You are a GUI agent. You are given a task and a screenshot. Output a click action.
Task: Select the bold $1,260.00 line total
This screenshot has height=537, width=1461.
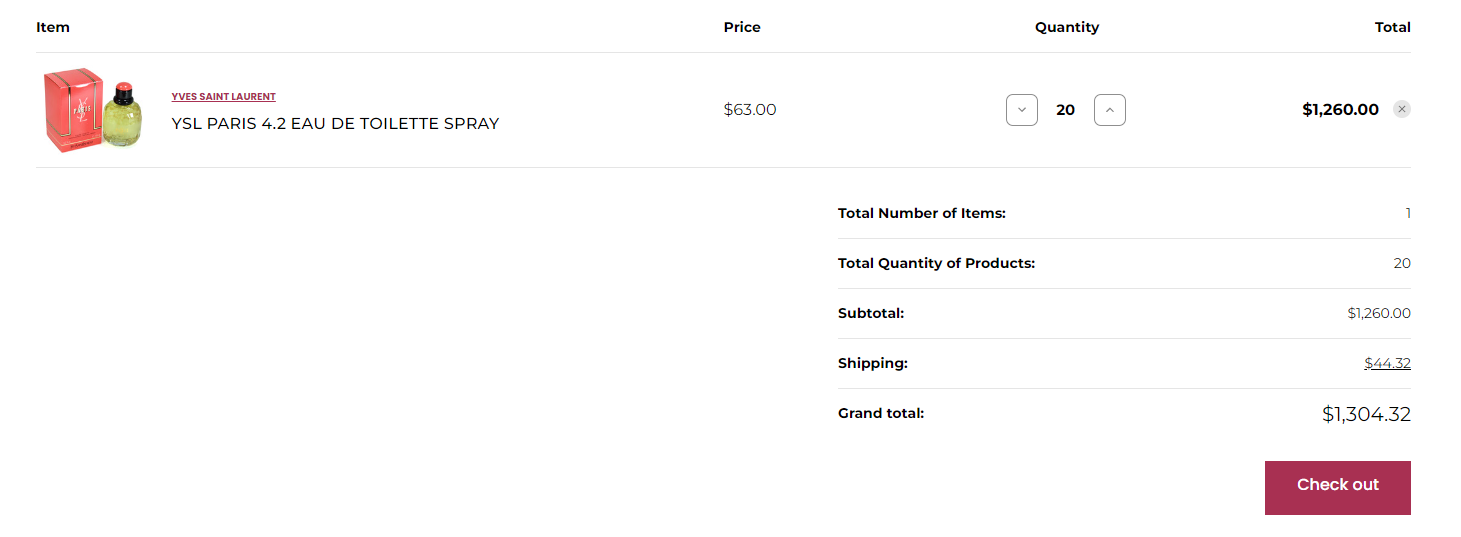(x=1340, y=110)
